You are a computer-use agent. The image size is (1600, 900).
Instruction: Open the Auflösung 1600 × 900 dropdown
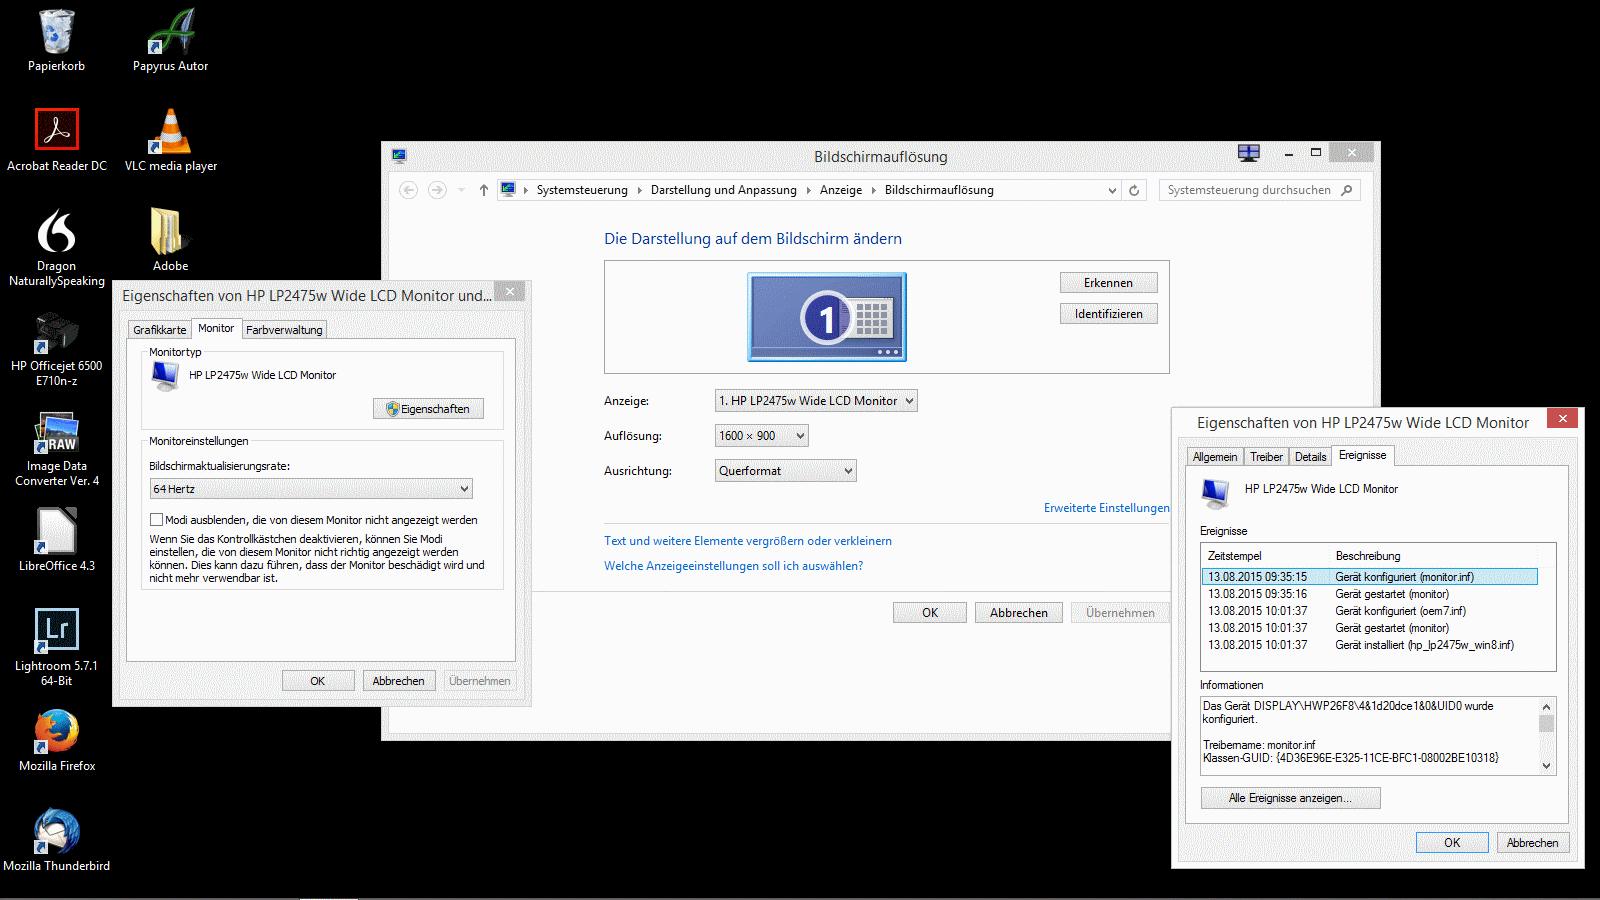coord(762,436)
